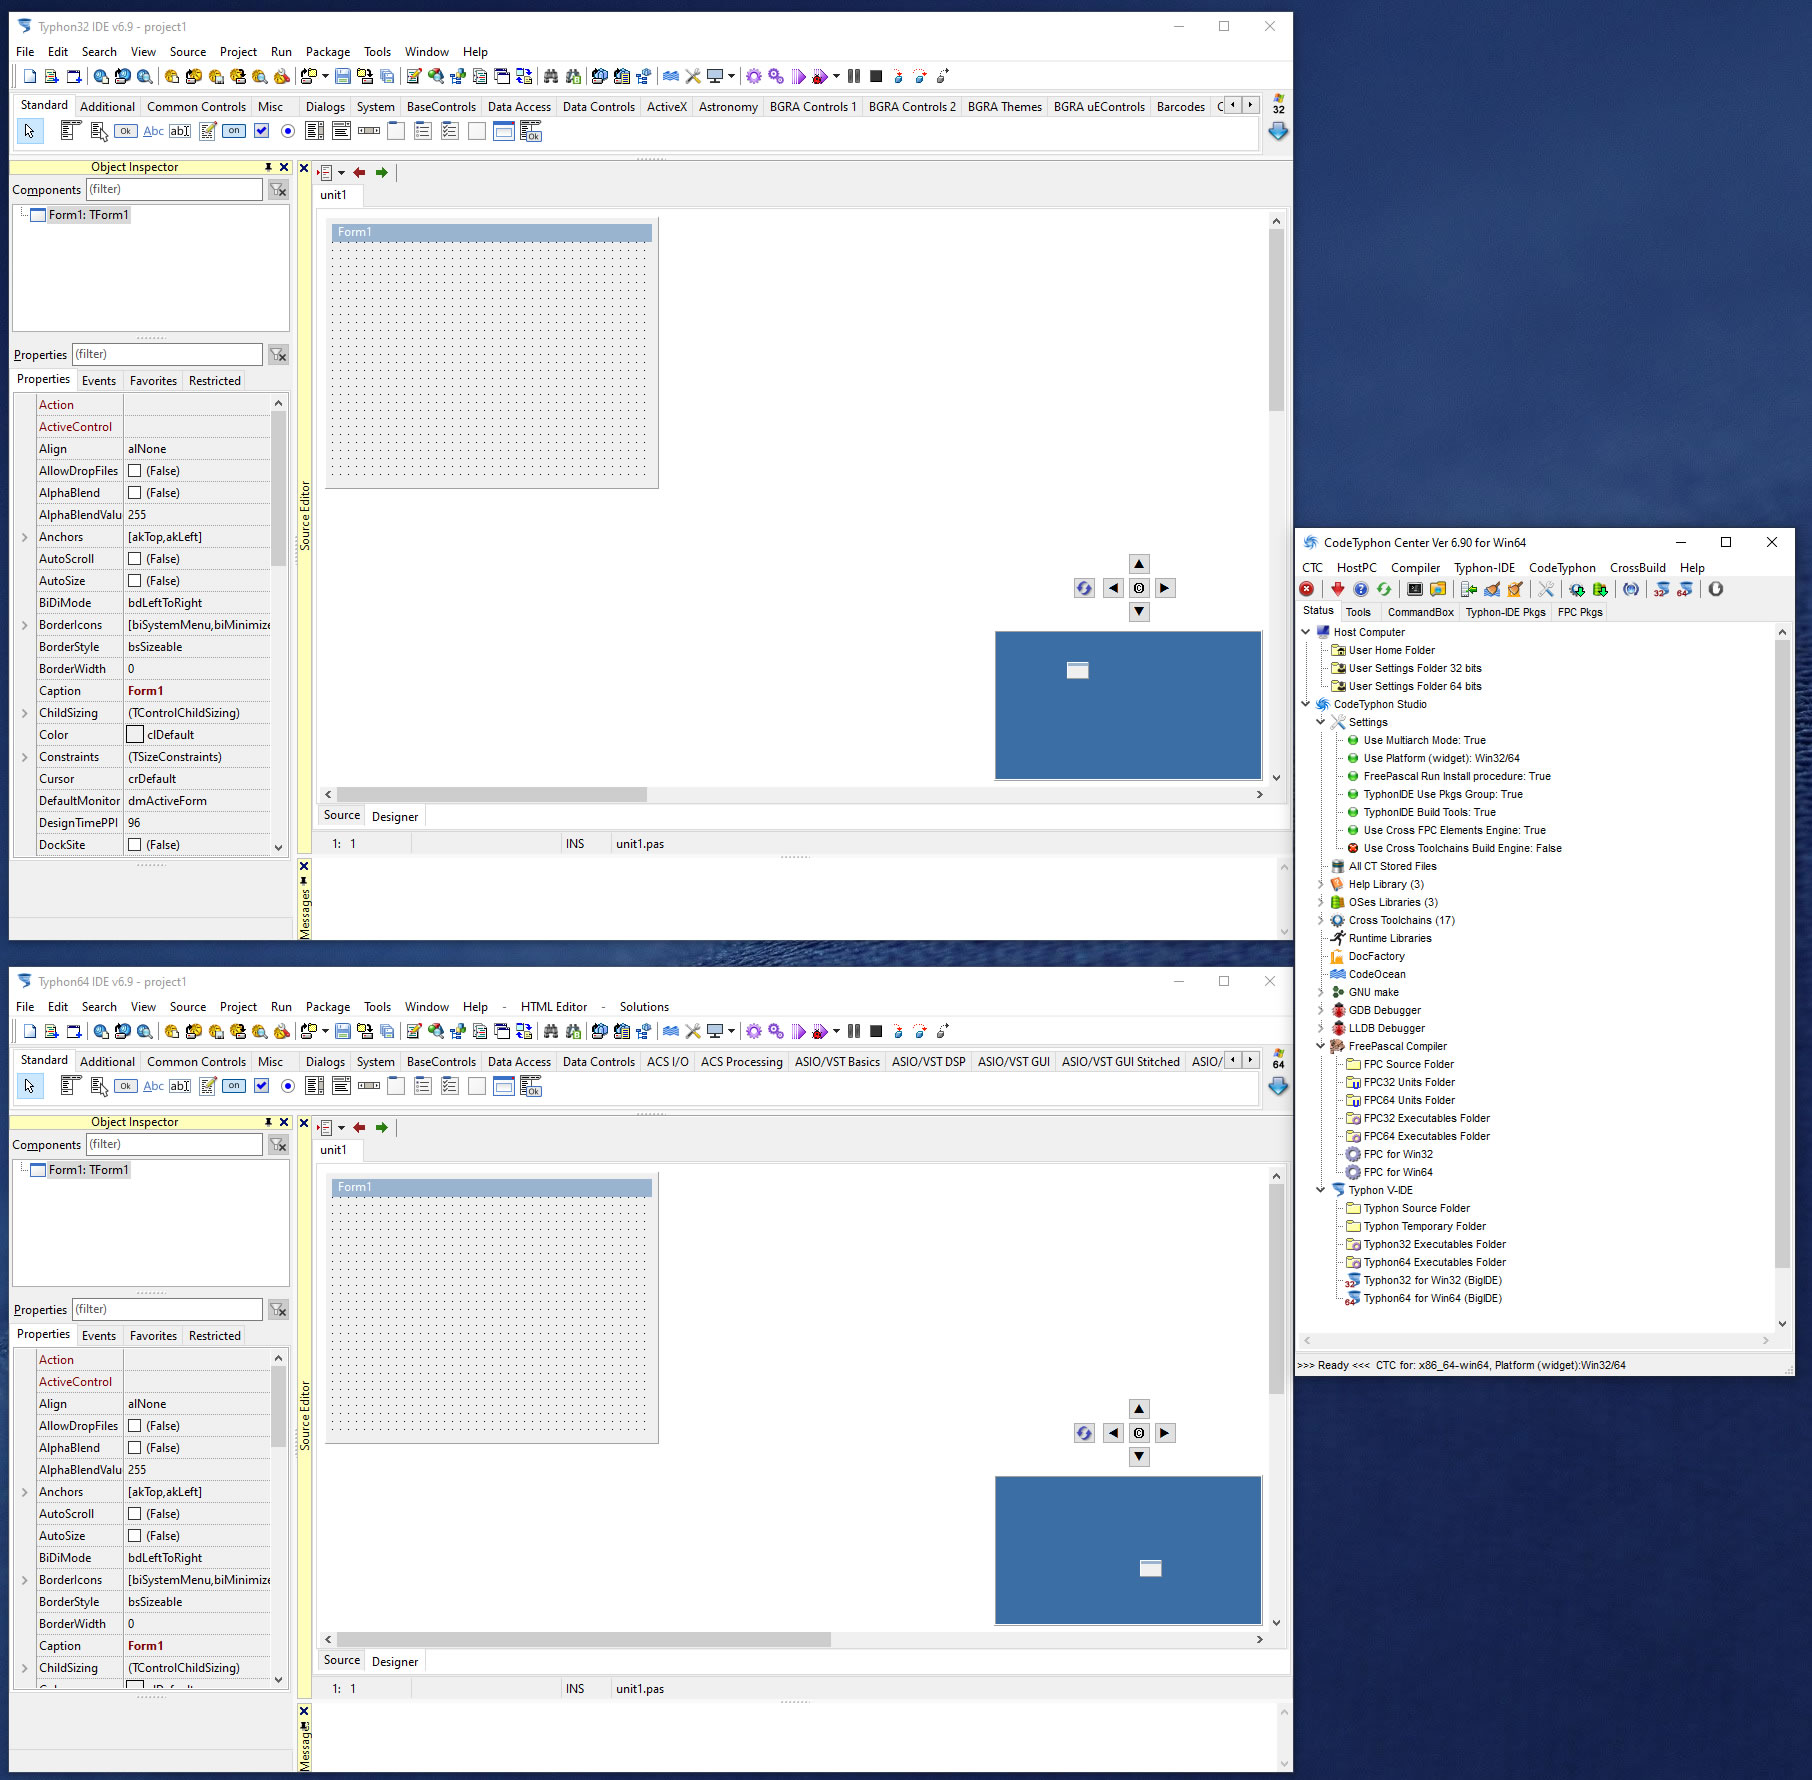Image resolution: width=1812 pixels, height=1780 pixels.
Task: Collapse Host Computer node in CodeTyphon Center
Action: click(x=1305, y=632)
